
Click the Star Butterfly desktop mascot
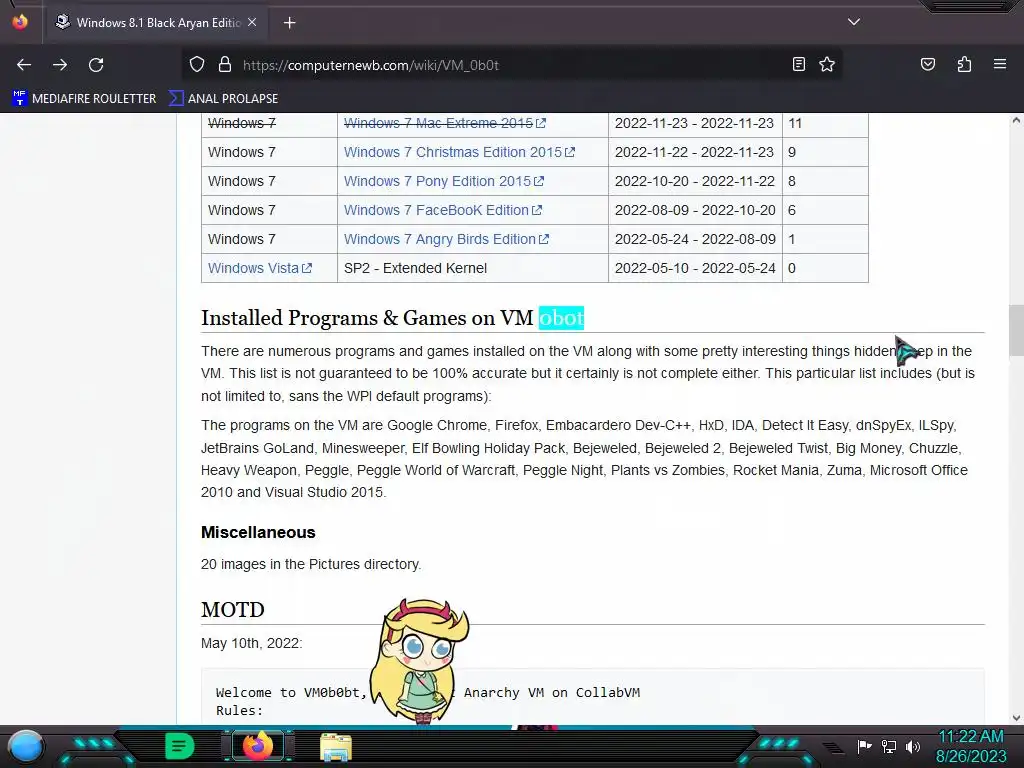pyautogui.click(x=420, y=660)
